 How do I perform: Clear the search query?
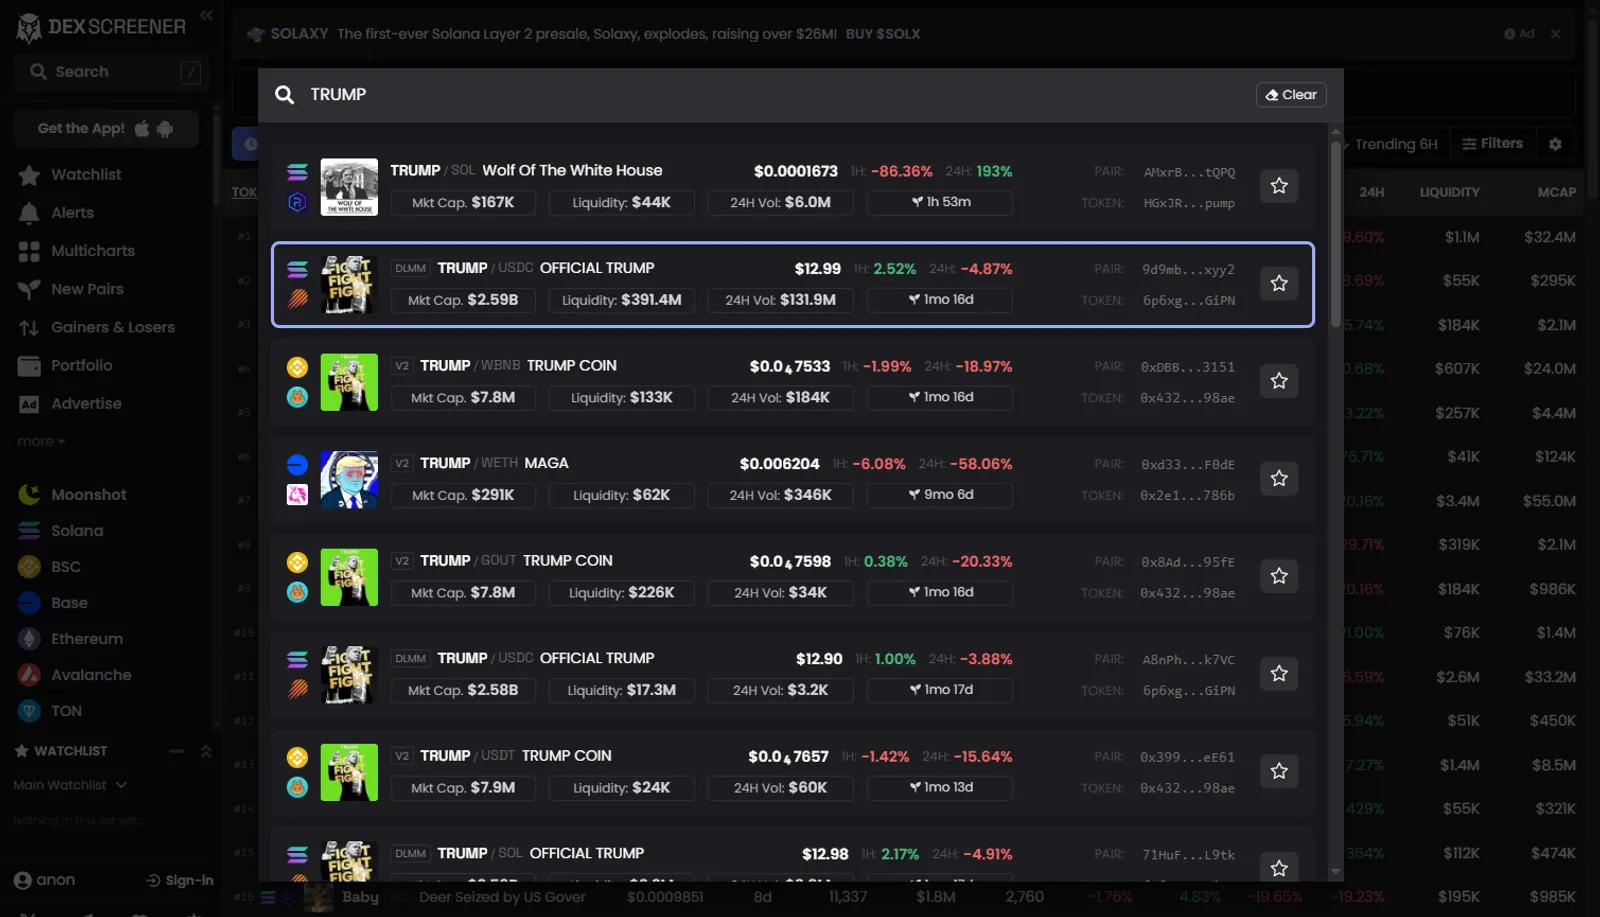click(1291, 95)
